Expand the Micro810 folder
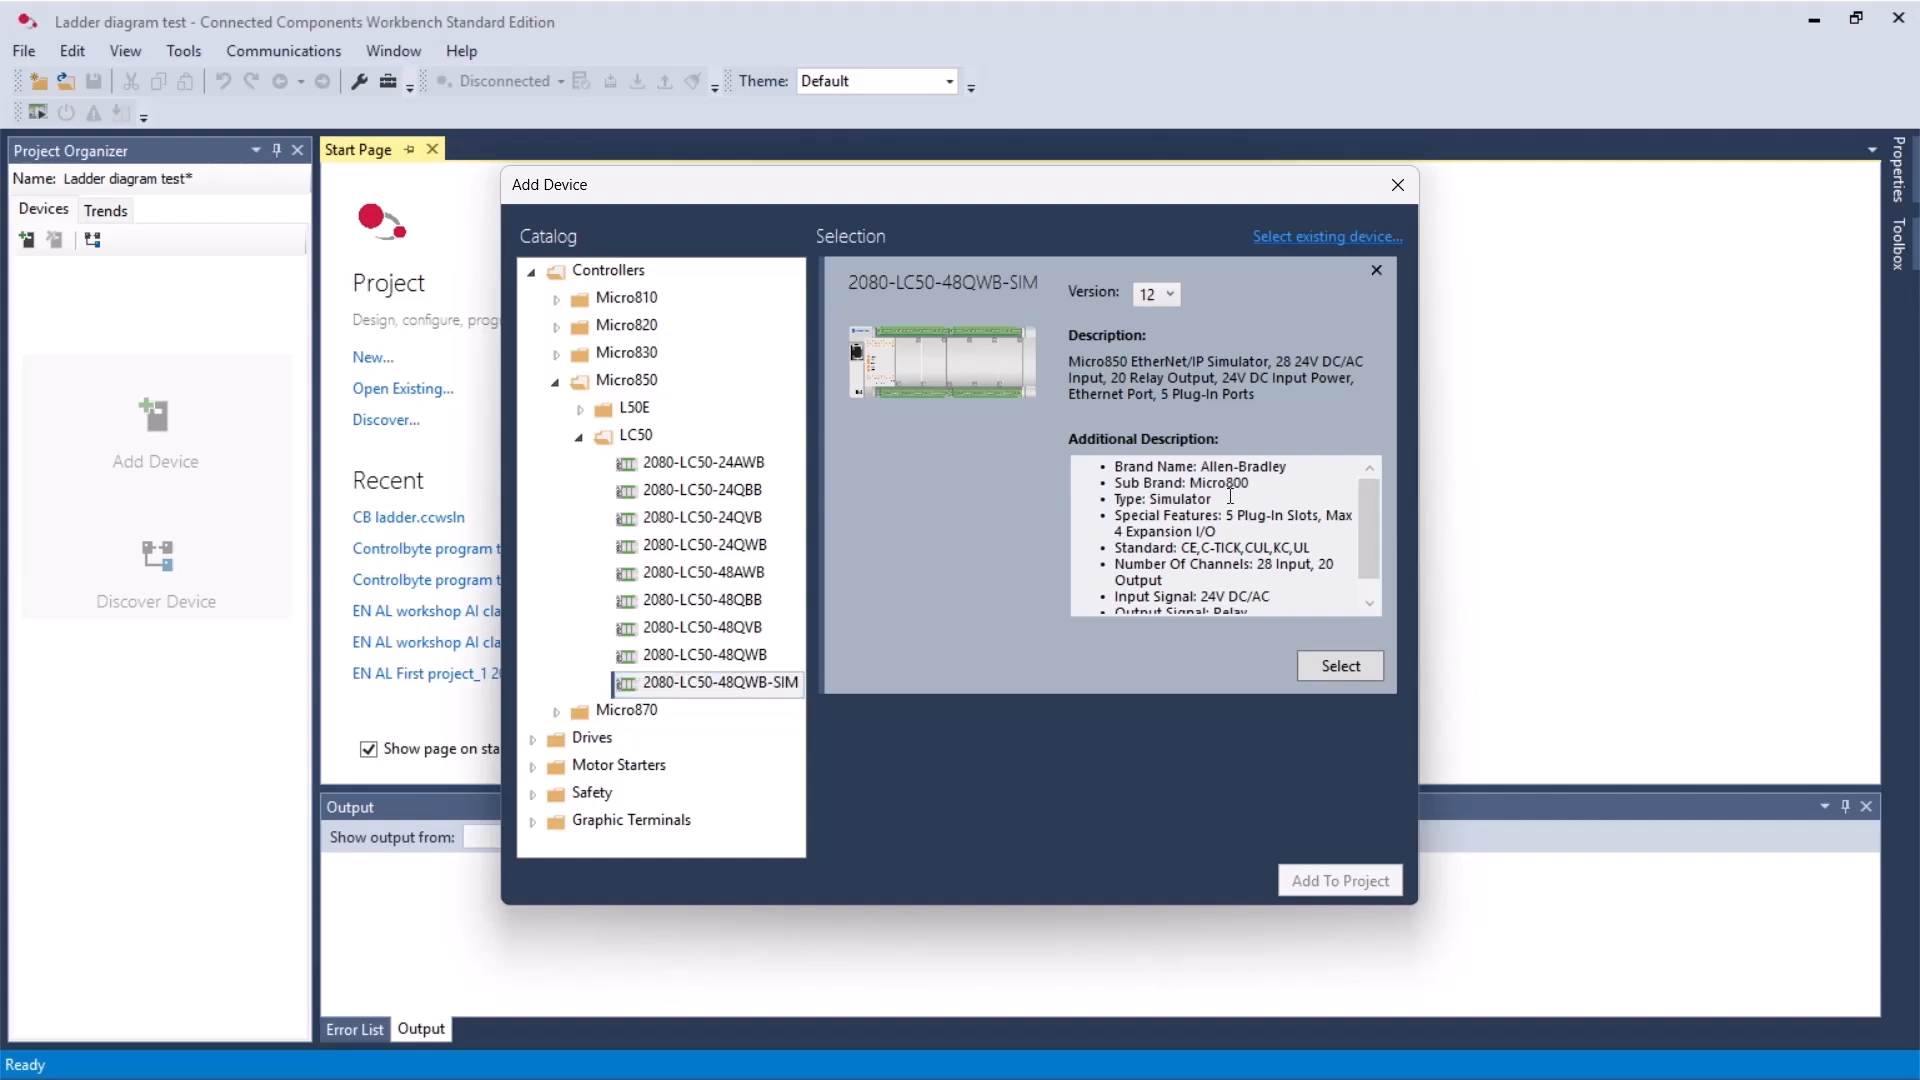This screenshot has height=1080, width=1920. point(556,299)
